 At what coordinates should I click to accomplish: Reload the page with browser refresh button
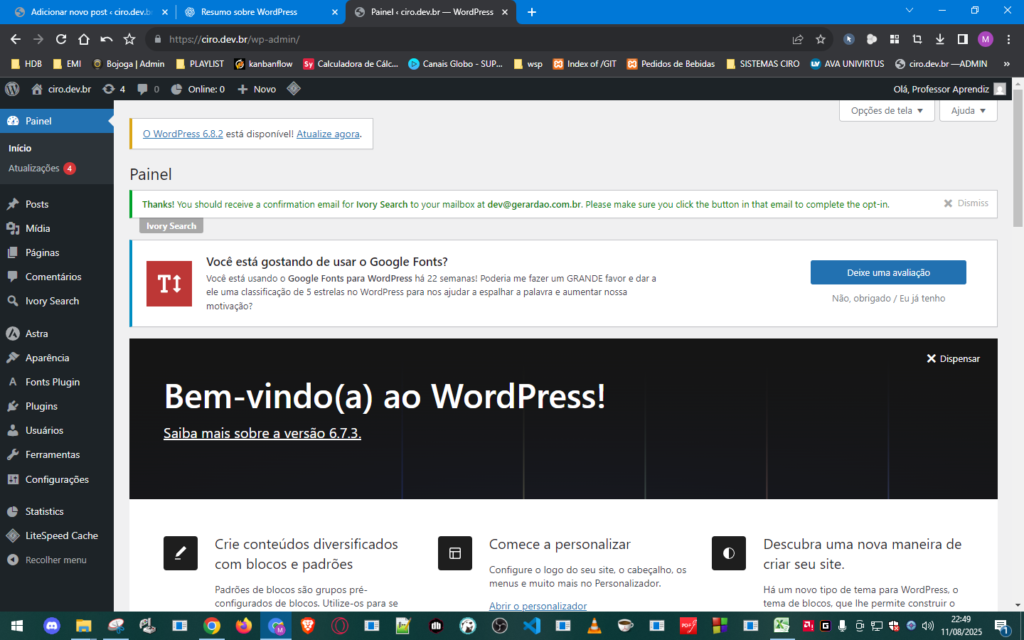click(61, 39)
